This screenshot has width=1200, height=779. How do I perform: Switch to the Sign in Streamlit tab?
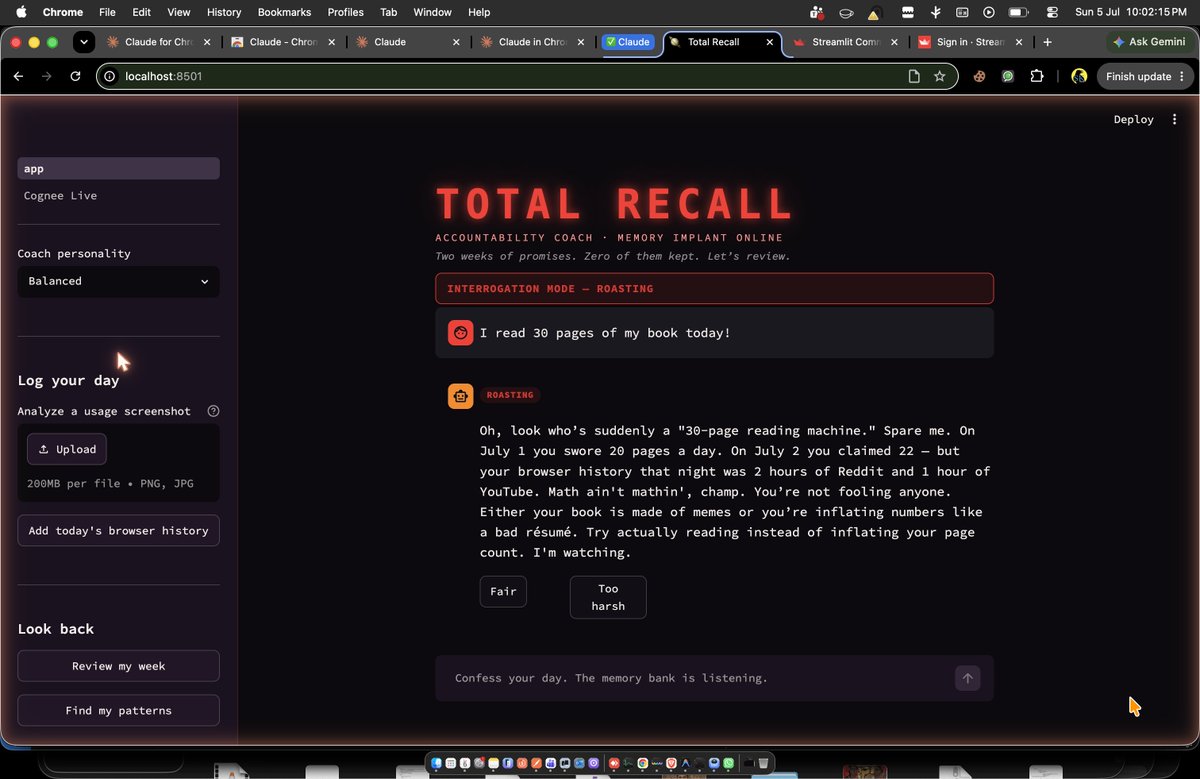(x=969, y=42)
